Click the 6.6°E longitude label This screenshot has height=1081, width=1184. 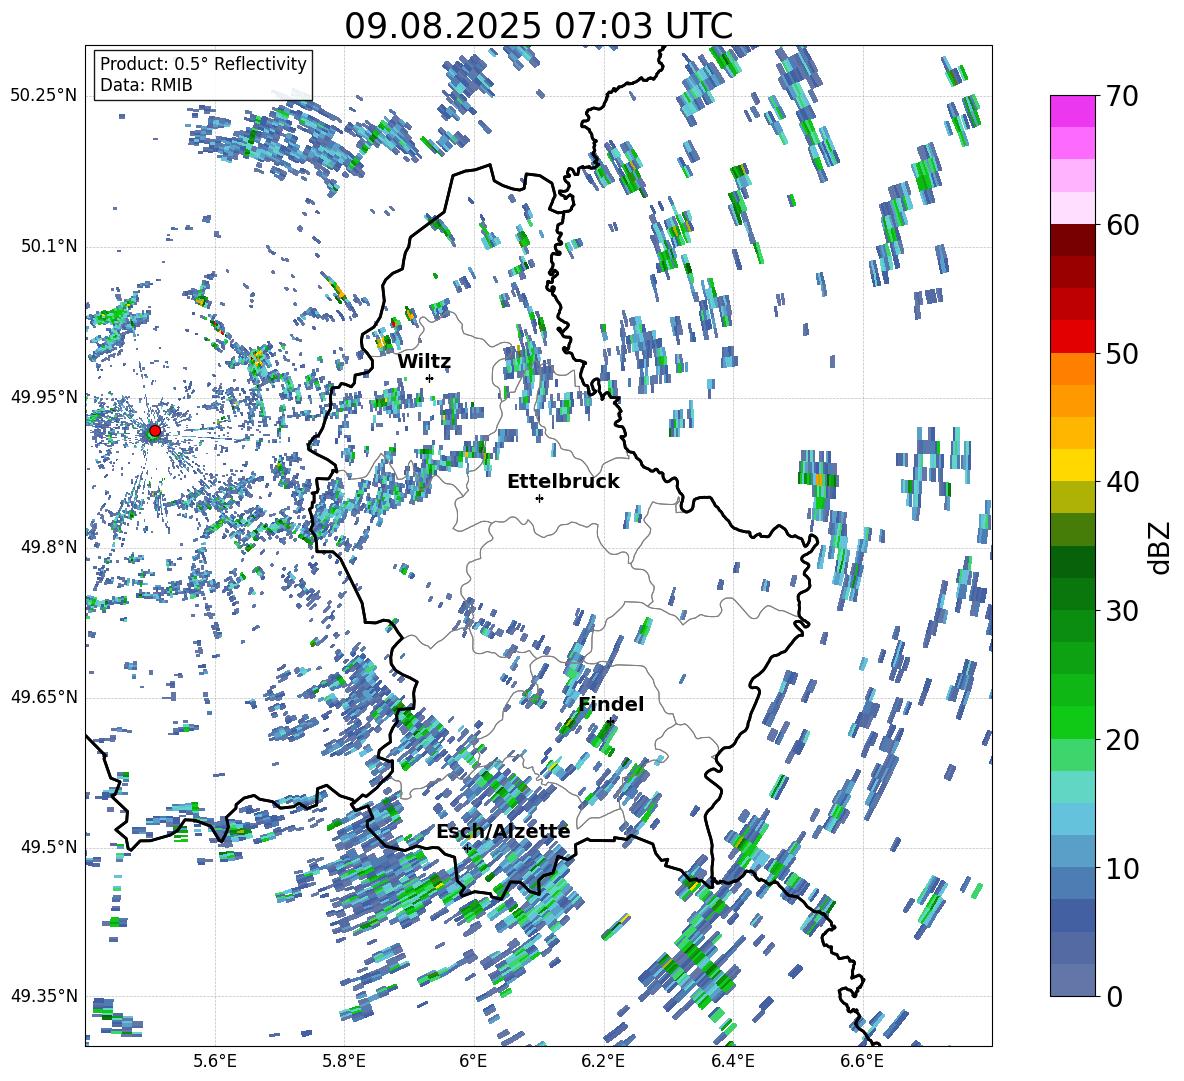(x=862, y=1062)
